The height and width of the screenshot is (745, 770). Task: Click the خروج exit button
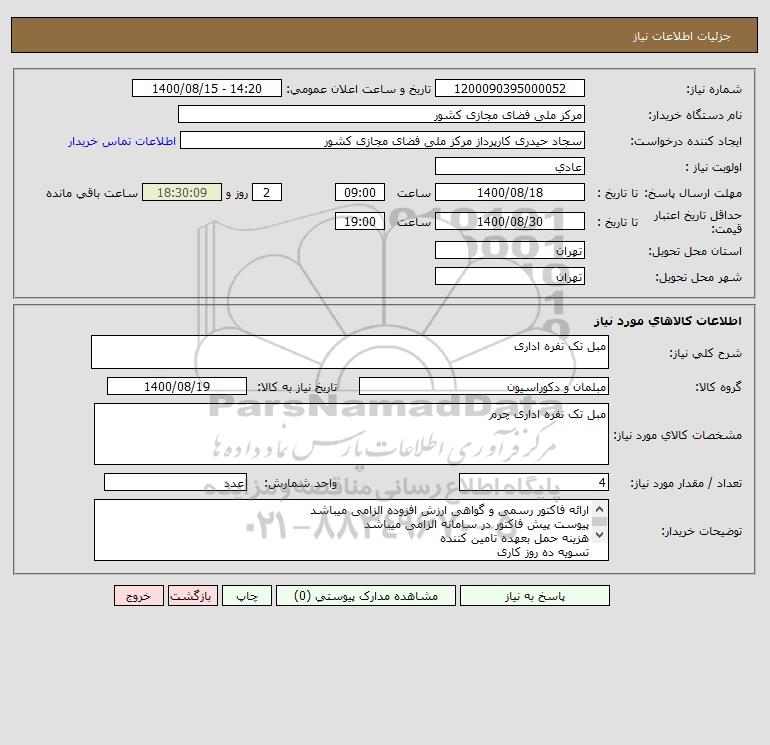(138, 596)
